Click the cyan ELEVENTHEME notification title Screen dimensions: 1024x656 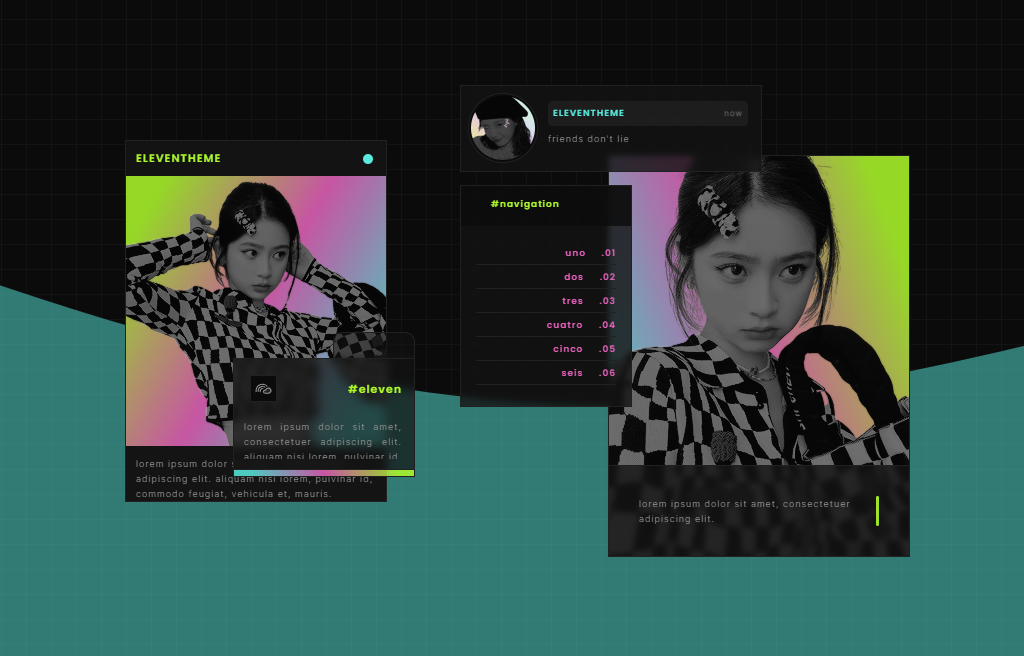[588, 113]
